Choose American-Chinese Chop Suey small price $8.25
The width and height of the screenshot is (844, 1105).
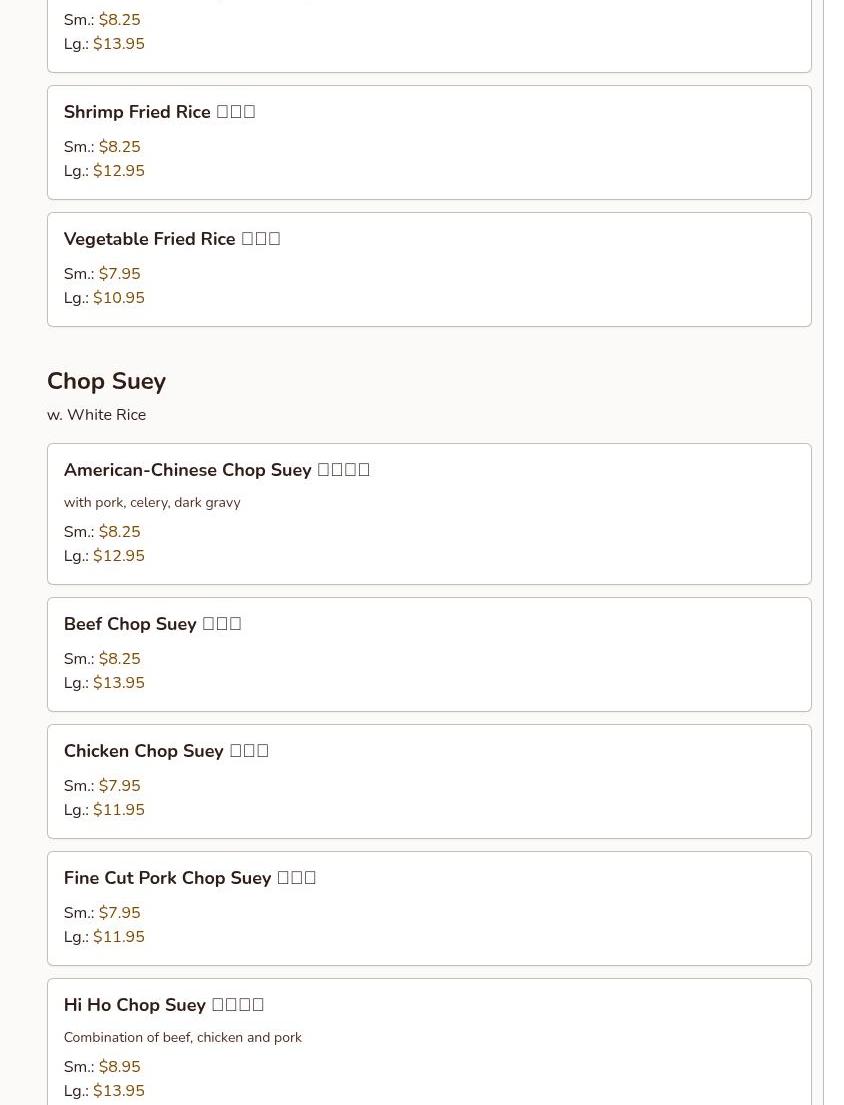119,532
